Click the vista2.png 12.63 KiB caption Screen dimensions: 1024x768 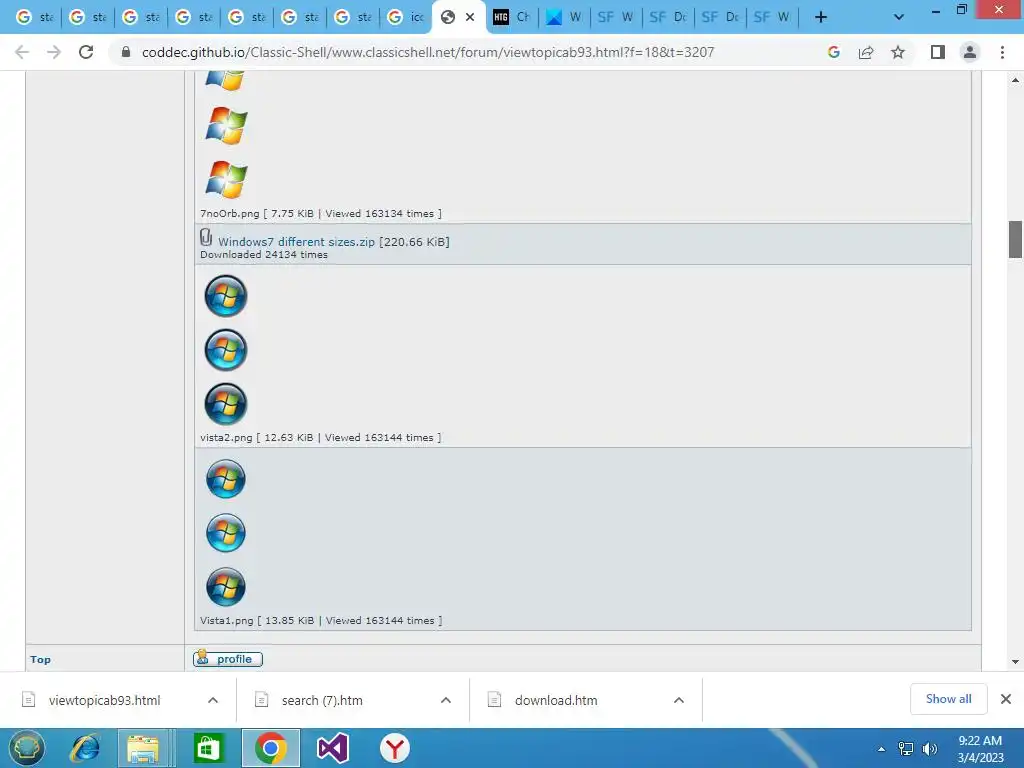(320, 438)
